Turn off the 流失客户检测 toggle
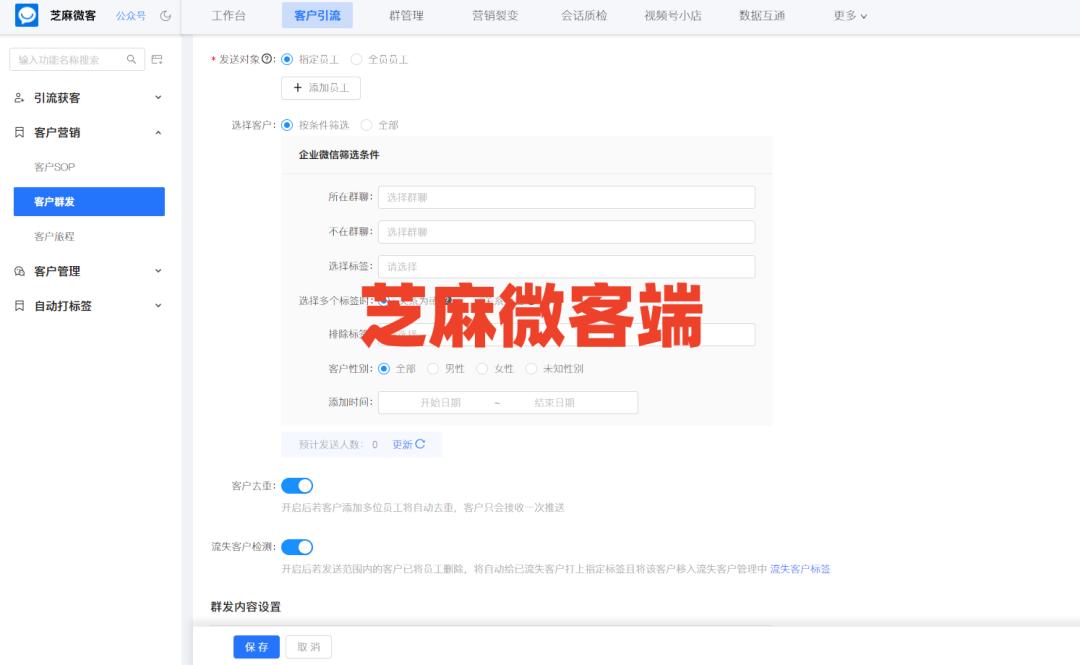Viewport: 1080px width, 665px height. point(295,547)
